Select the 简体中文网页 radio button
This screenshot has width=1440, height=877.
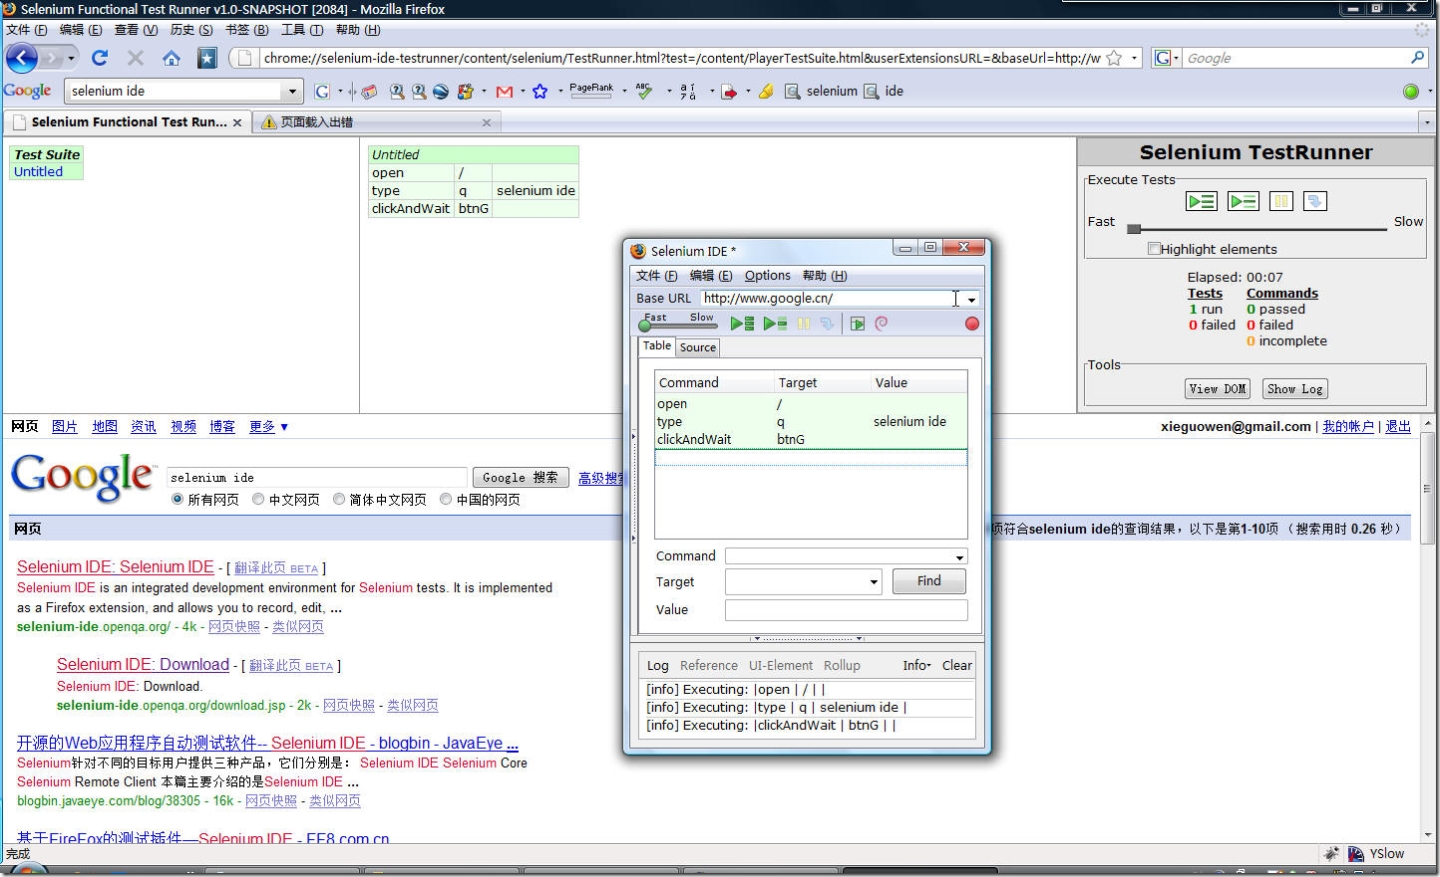tap(339, 499)
